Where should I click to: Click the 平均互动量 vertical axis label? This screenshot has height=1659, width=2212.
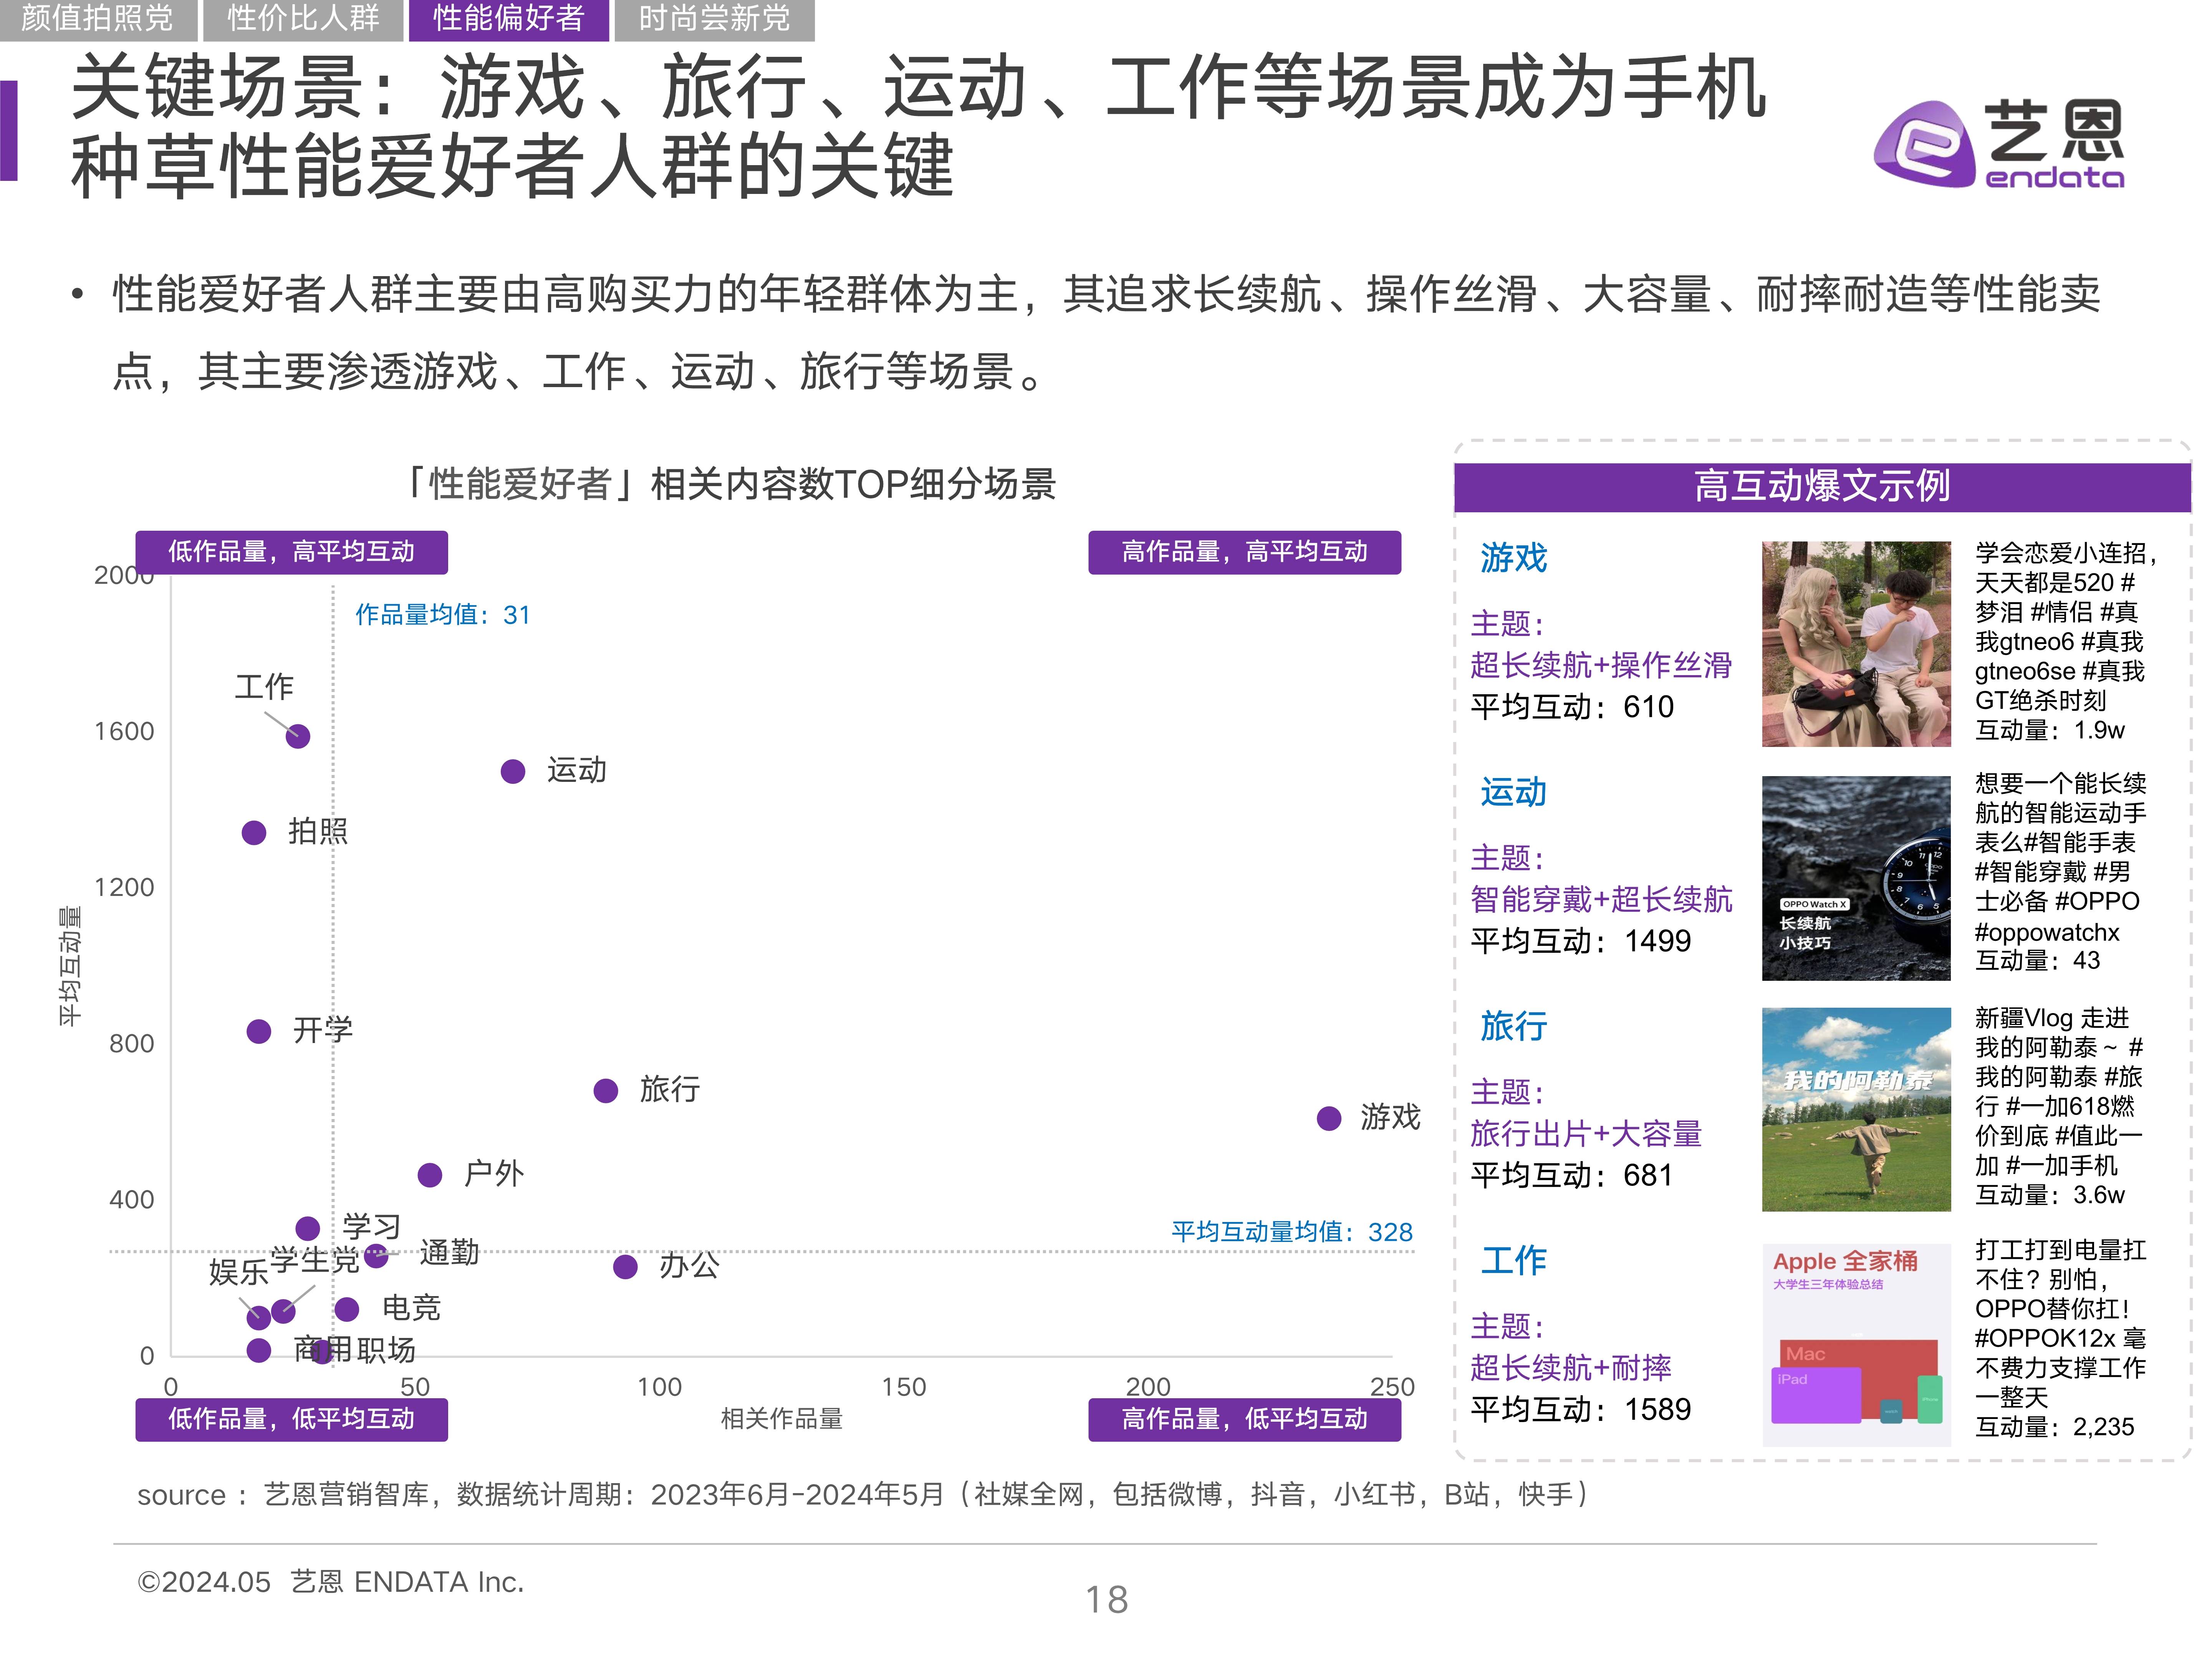69,966
